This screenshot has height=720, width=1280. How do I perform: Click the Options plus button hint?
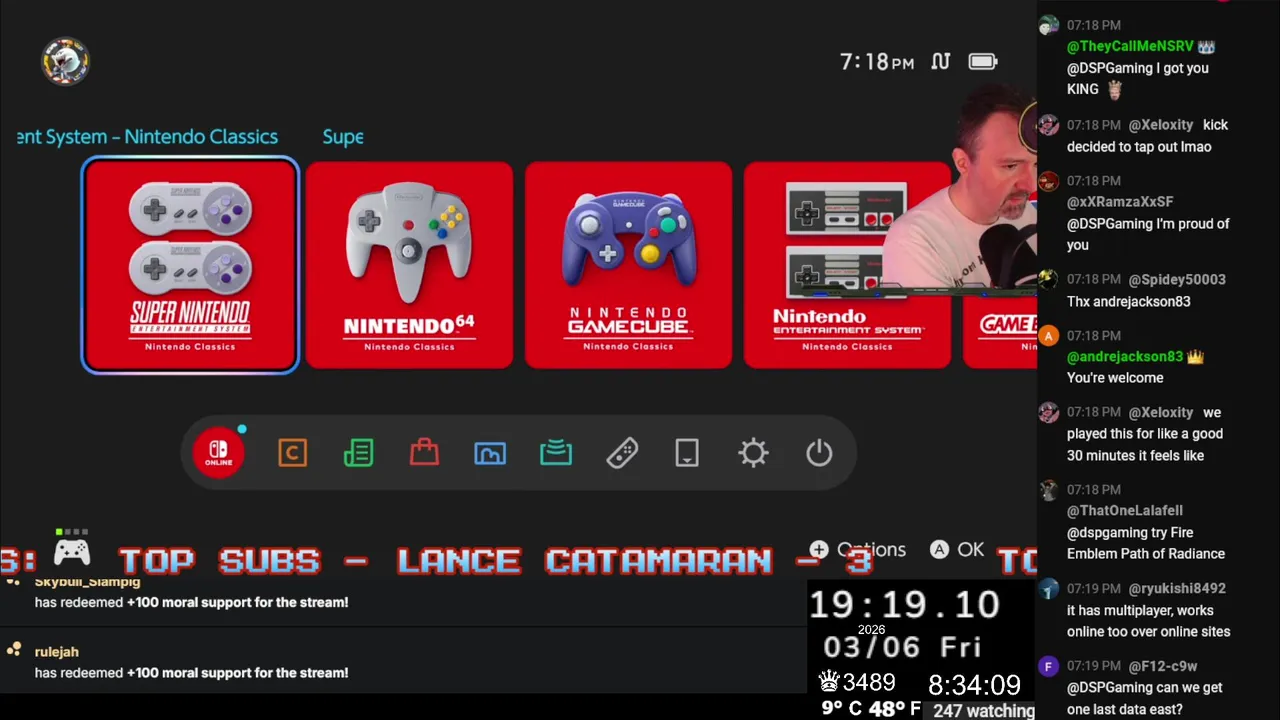click(x=858, y=550)
